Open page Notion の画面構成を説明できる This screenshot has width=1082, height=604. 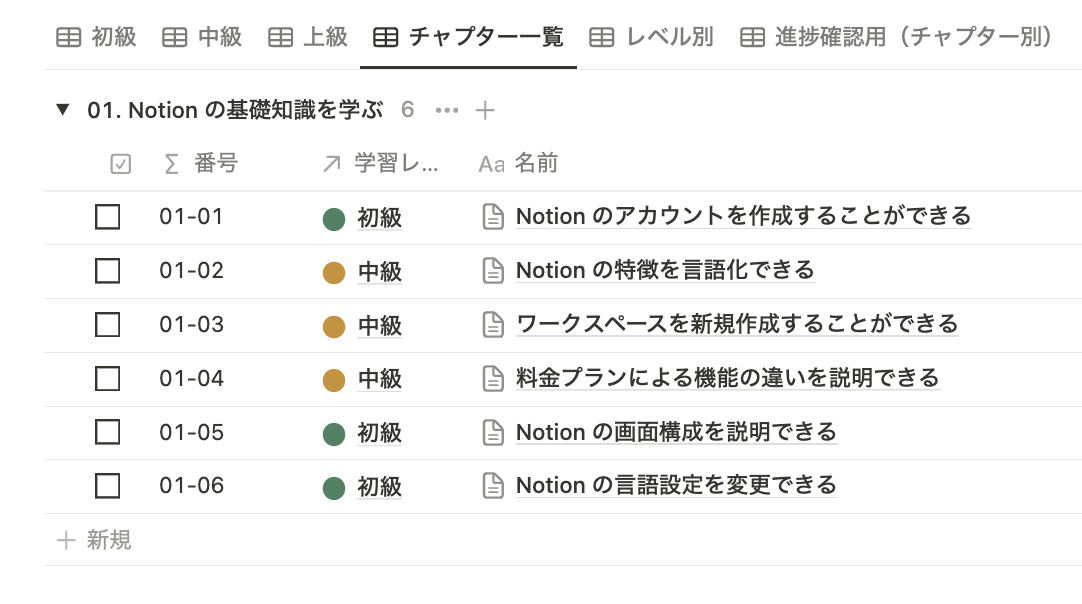click(x=676, y=431)
